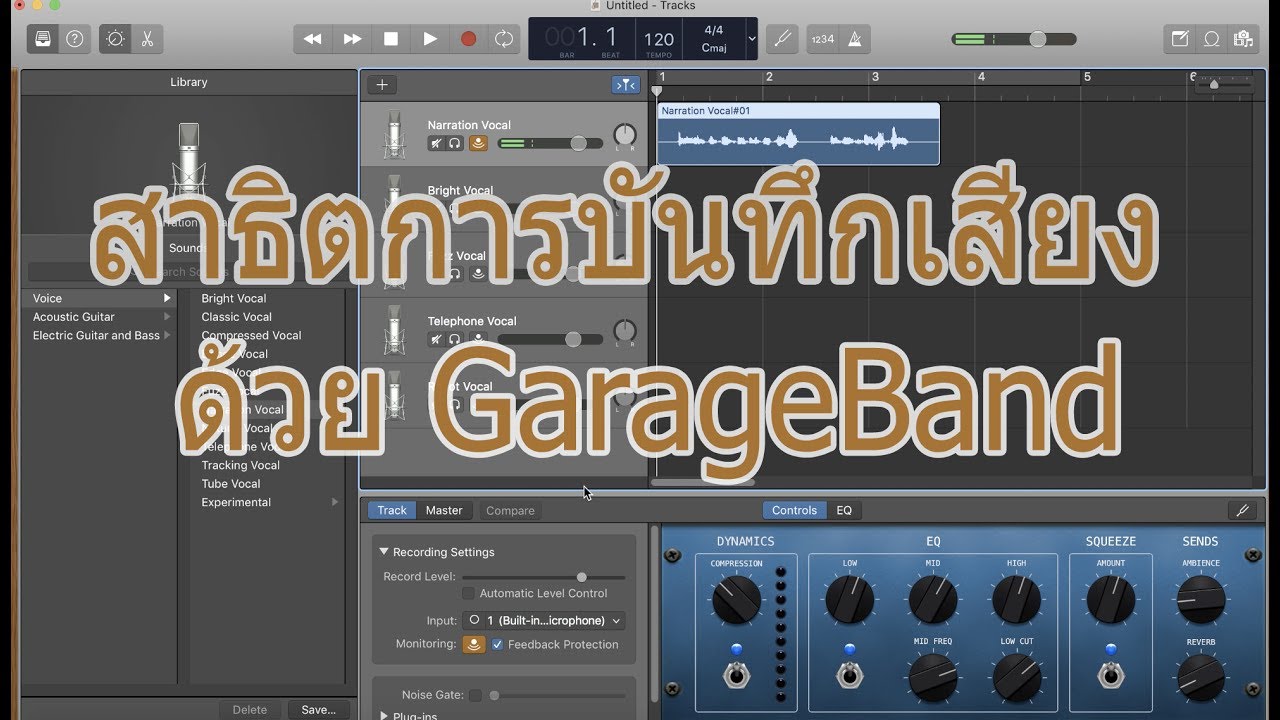Enable Automatic Level Control checkbox

coord(468,593)
